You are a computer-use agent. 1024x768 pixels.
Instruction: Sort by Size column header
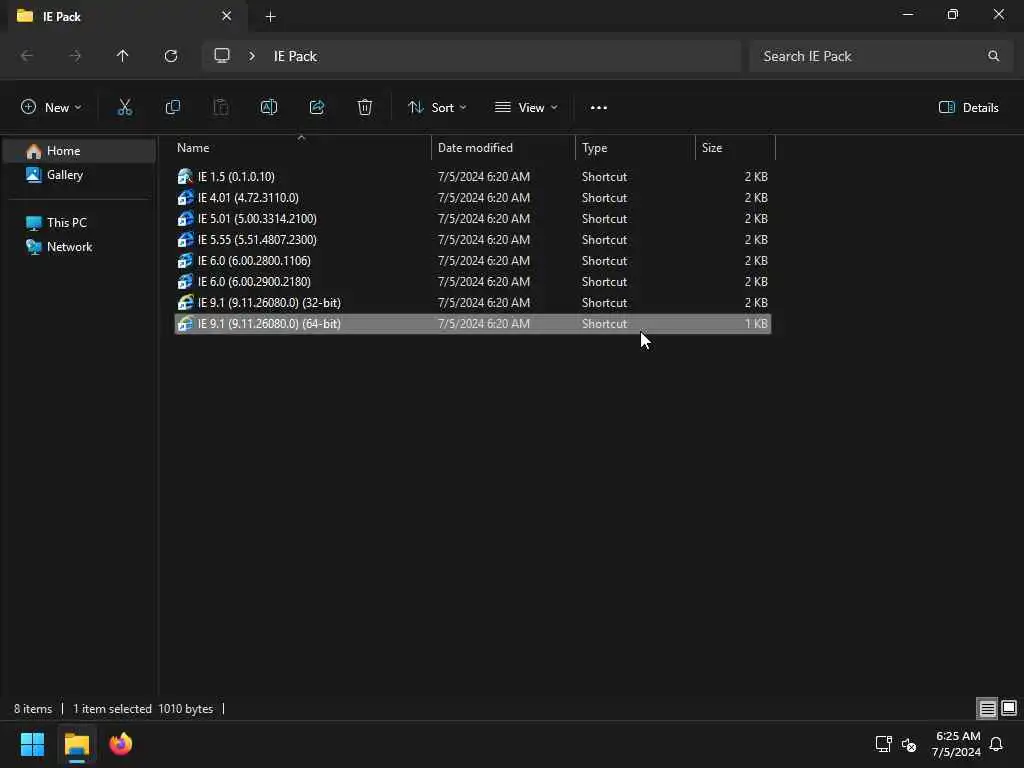(x=735, y=148)
